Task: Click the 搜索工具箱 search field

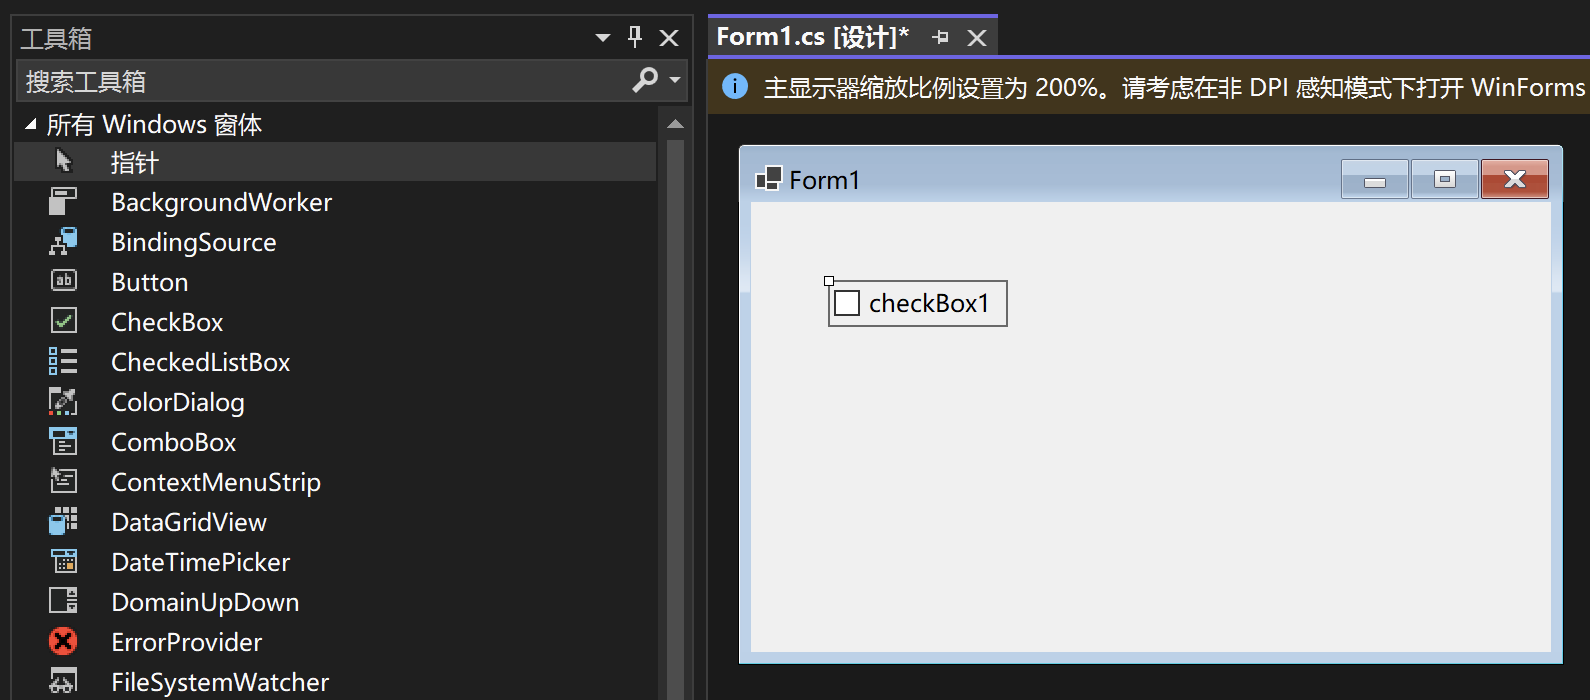Action: click(x=320, y=81)
